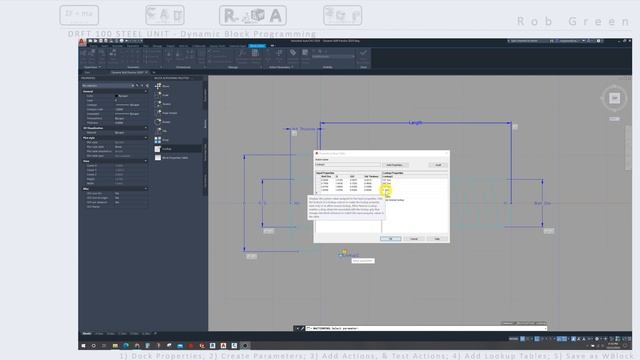Collapse the Misc properties section

point(146,189)
